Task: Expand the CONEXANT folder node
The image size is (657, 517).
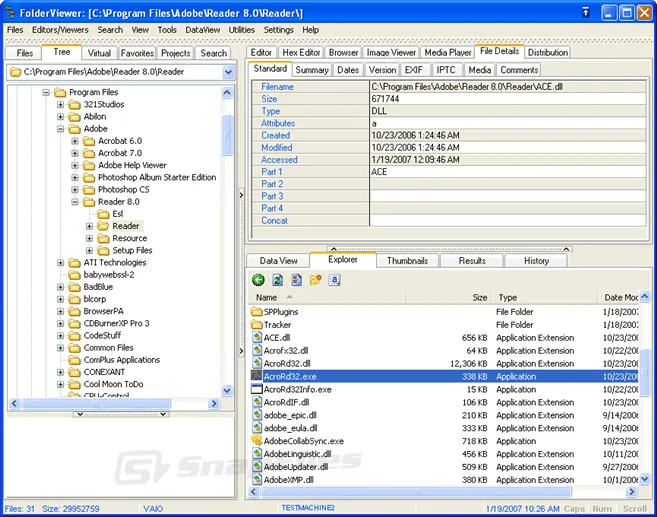Action: pyautogui.click(x=61, y=372)
